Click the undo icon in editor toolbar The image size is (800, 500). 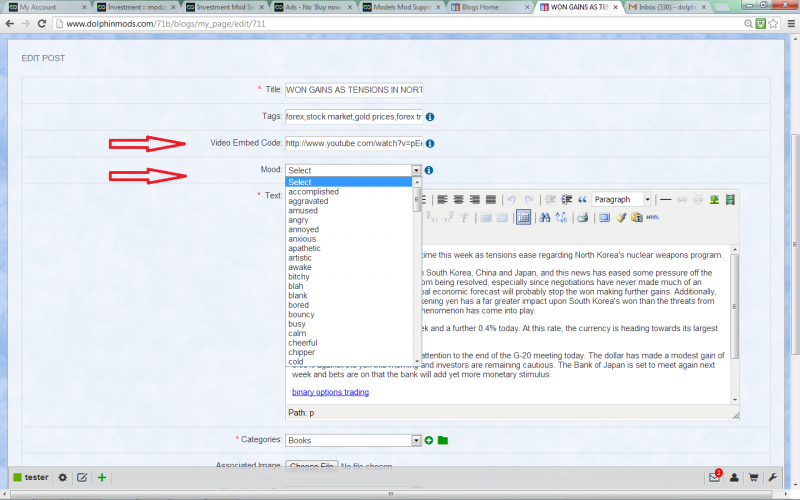coord(512,199)
